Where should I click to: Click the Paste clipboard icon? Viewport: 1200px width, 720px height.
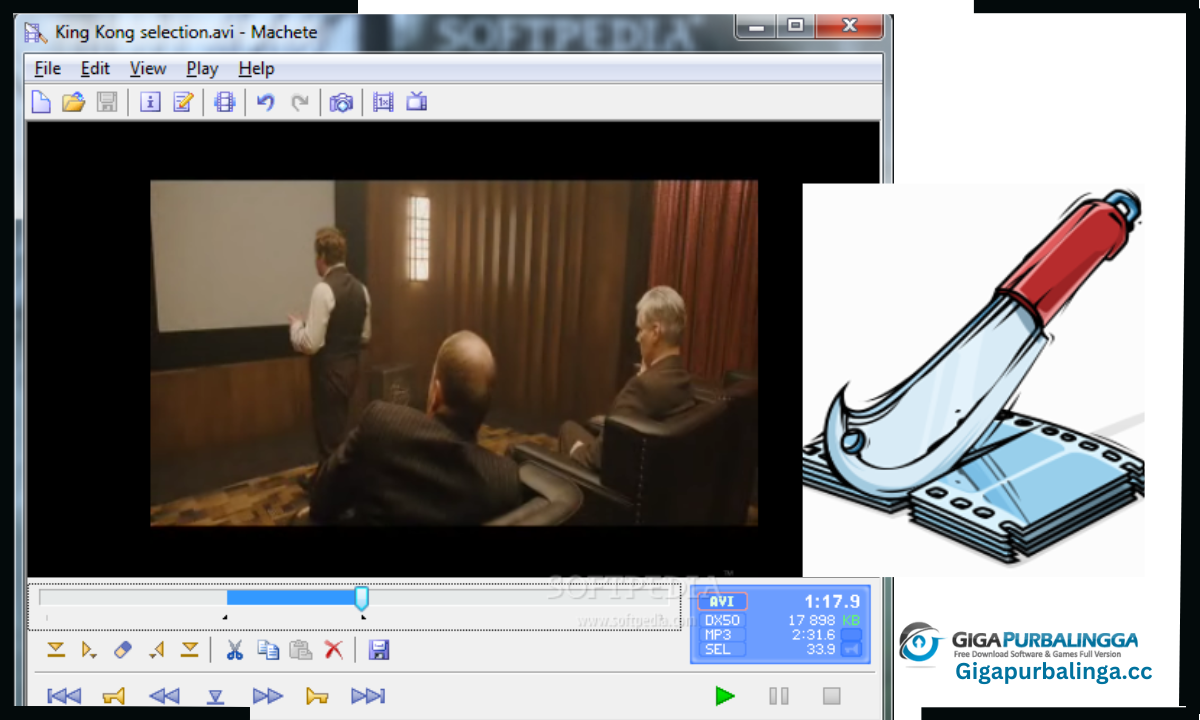(x=301, y=650)
